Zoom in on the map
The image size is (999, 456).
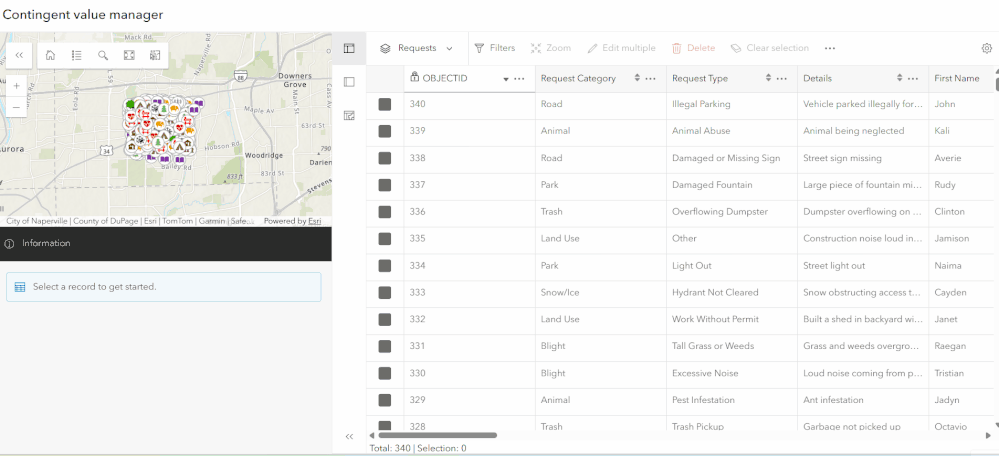point(17,85)
